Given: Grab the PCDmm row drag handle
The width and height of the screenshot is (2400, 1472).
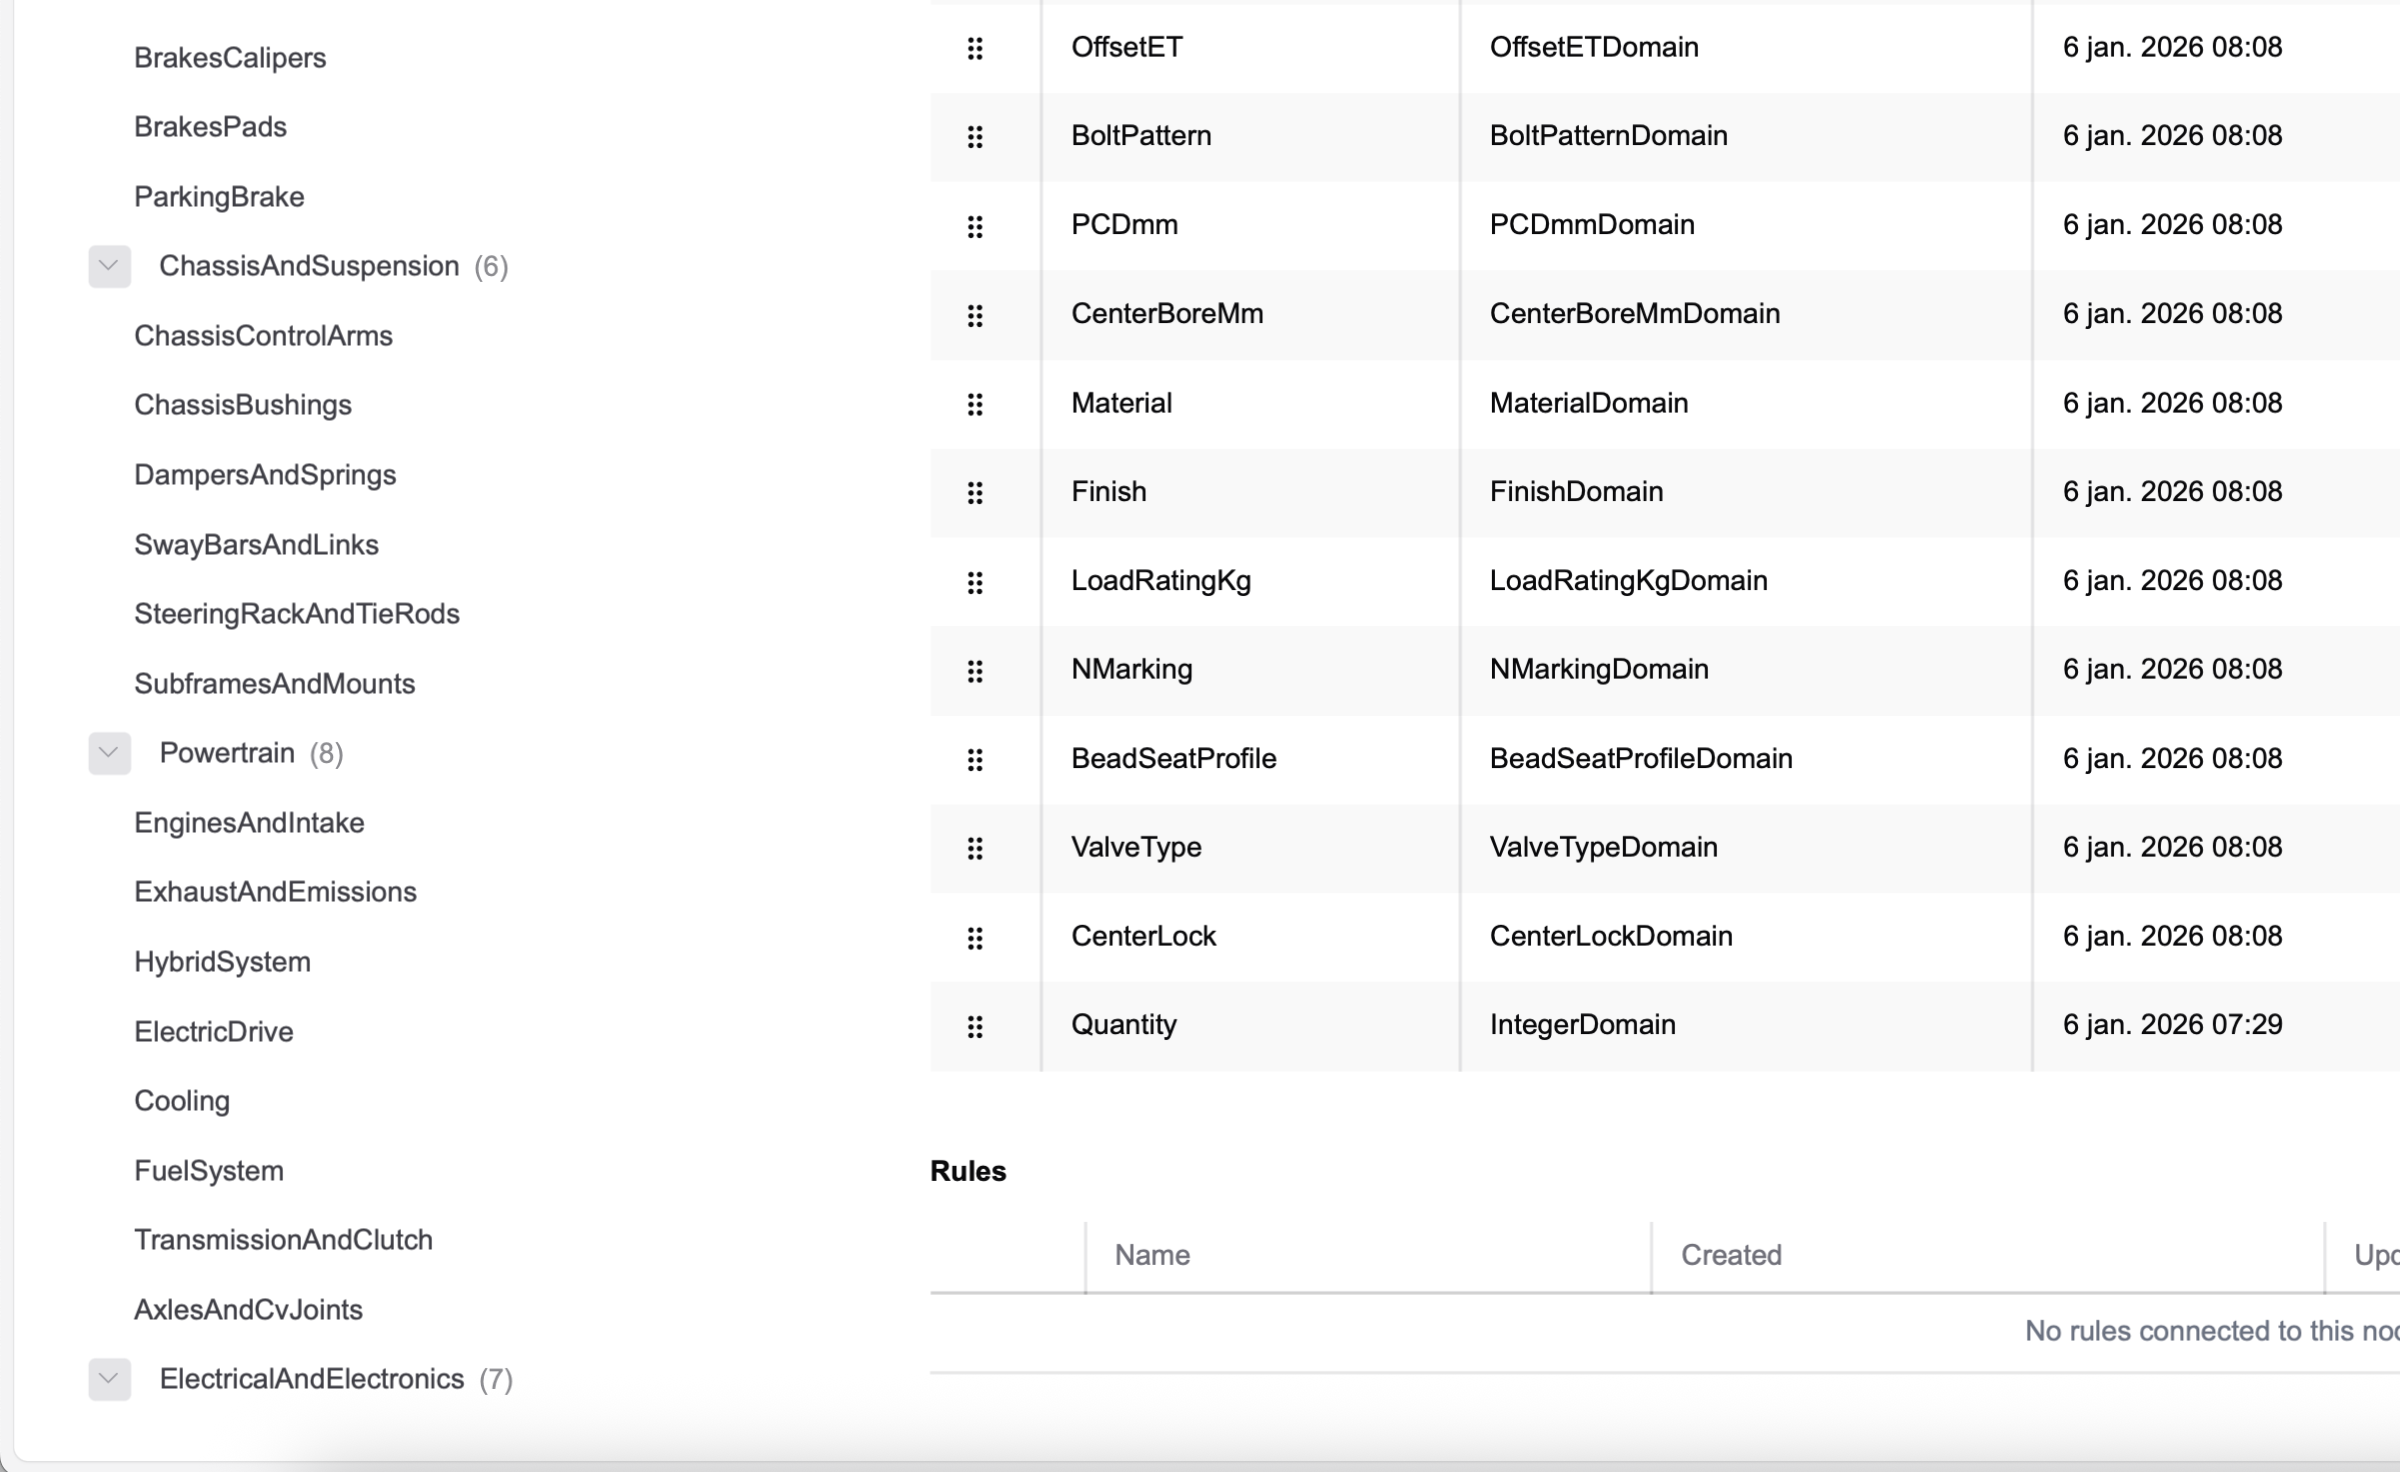Looking at the screenshot, I should coord(975,226).
